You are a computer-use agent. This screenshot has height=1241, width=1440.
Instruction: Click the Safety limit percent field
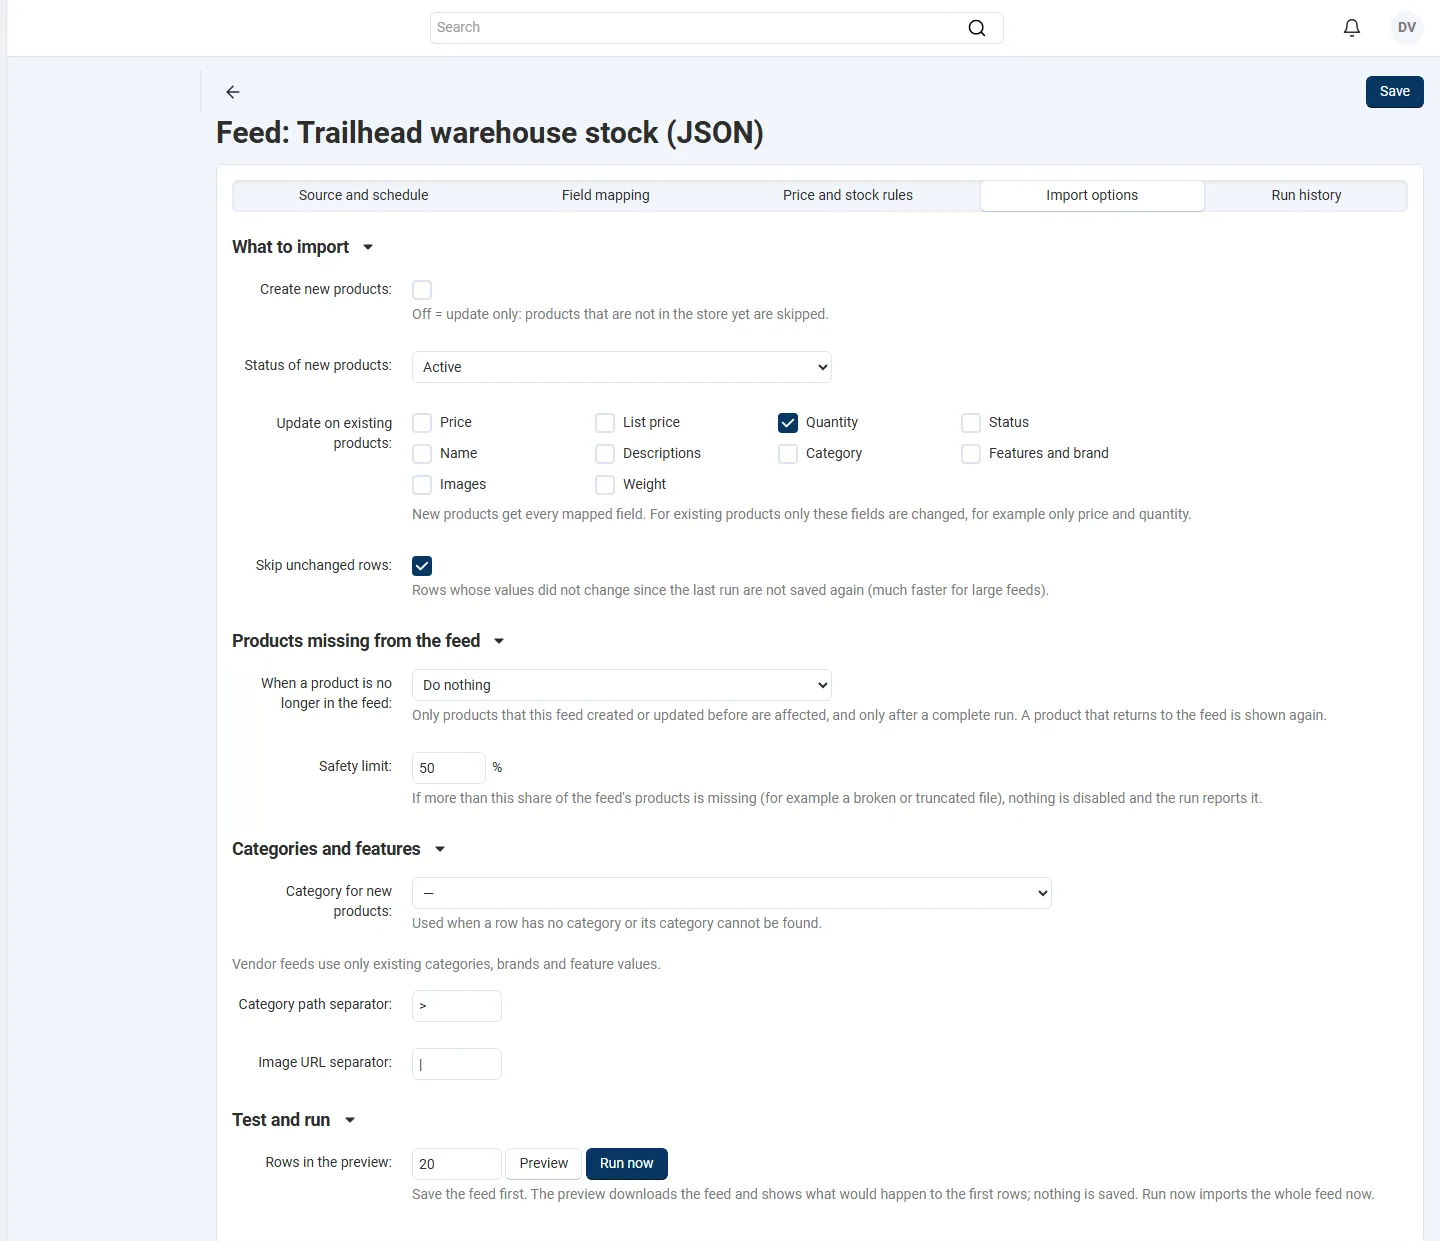tap(449, 768)
